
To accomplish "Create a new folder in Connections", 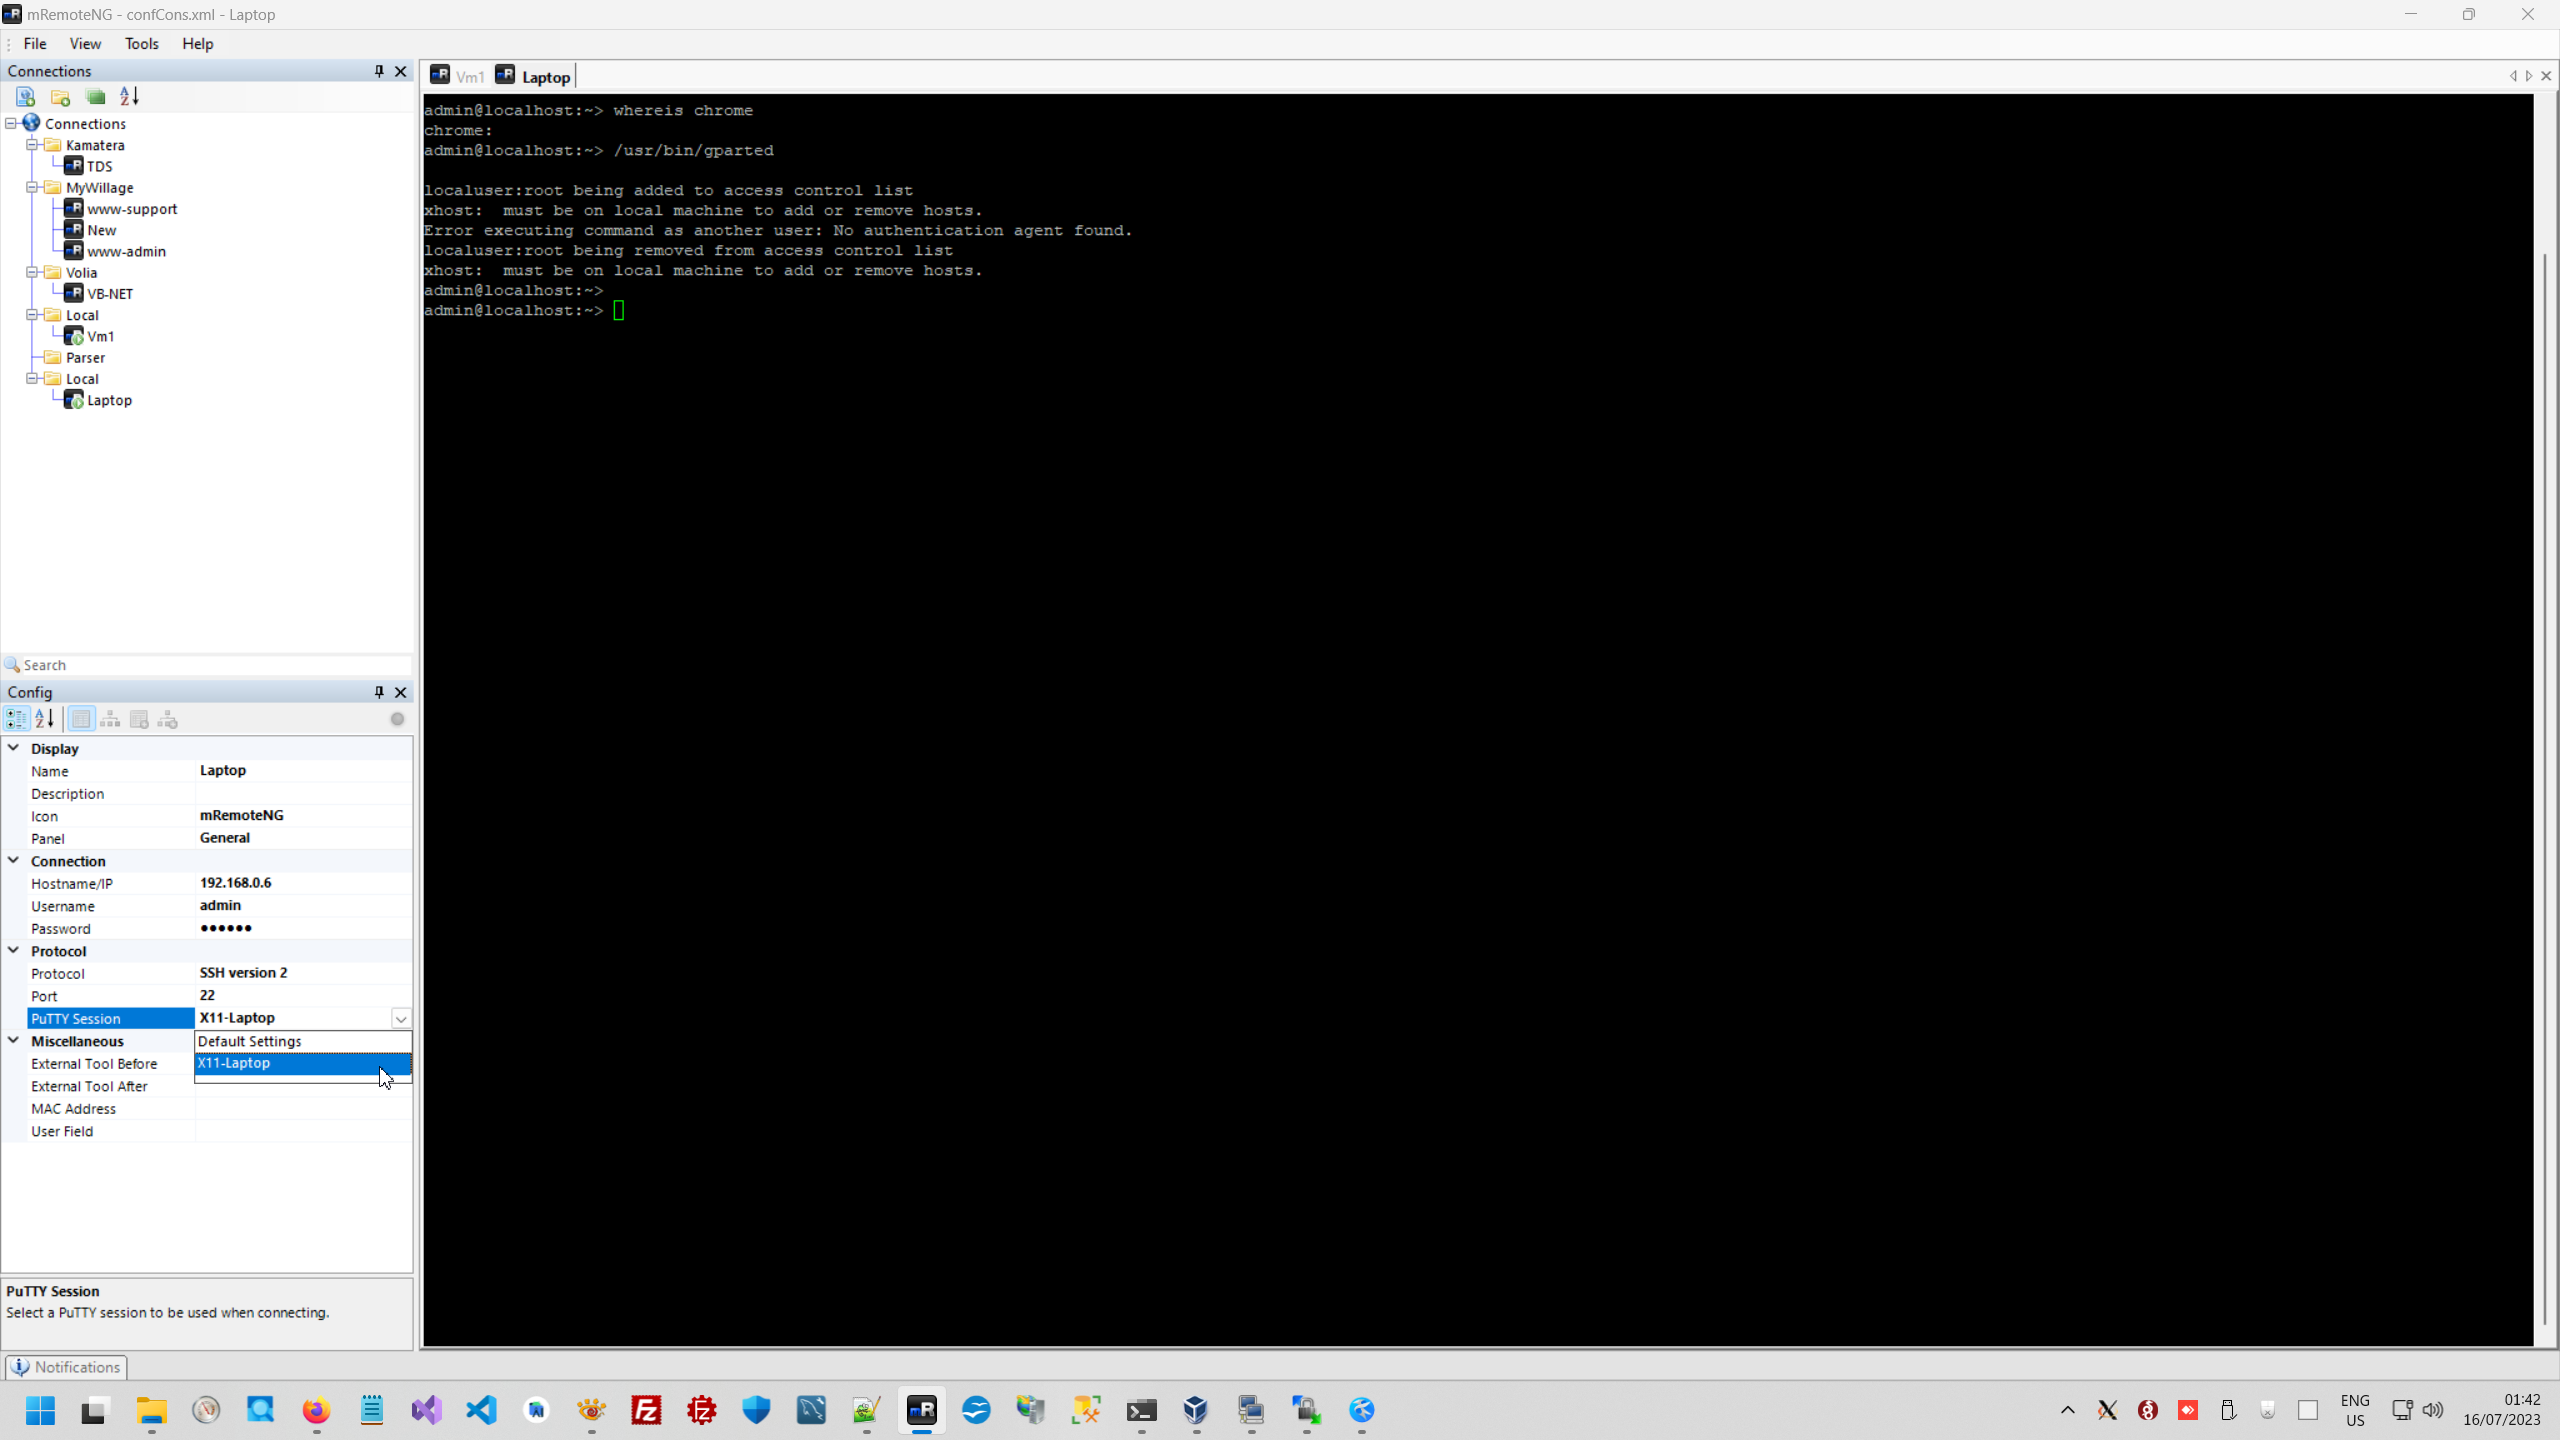I will [60, 96].
